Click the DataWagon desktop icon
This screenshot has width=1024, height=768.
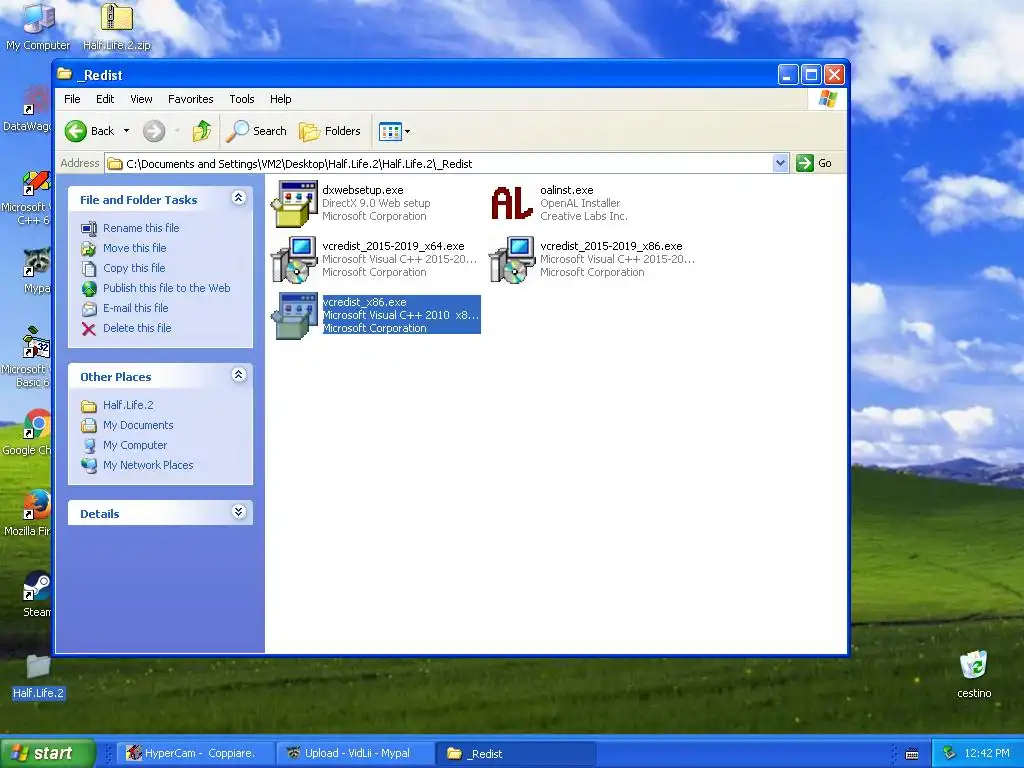(x=37, y=101)
